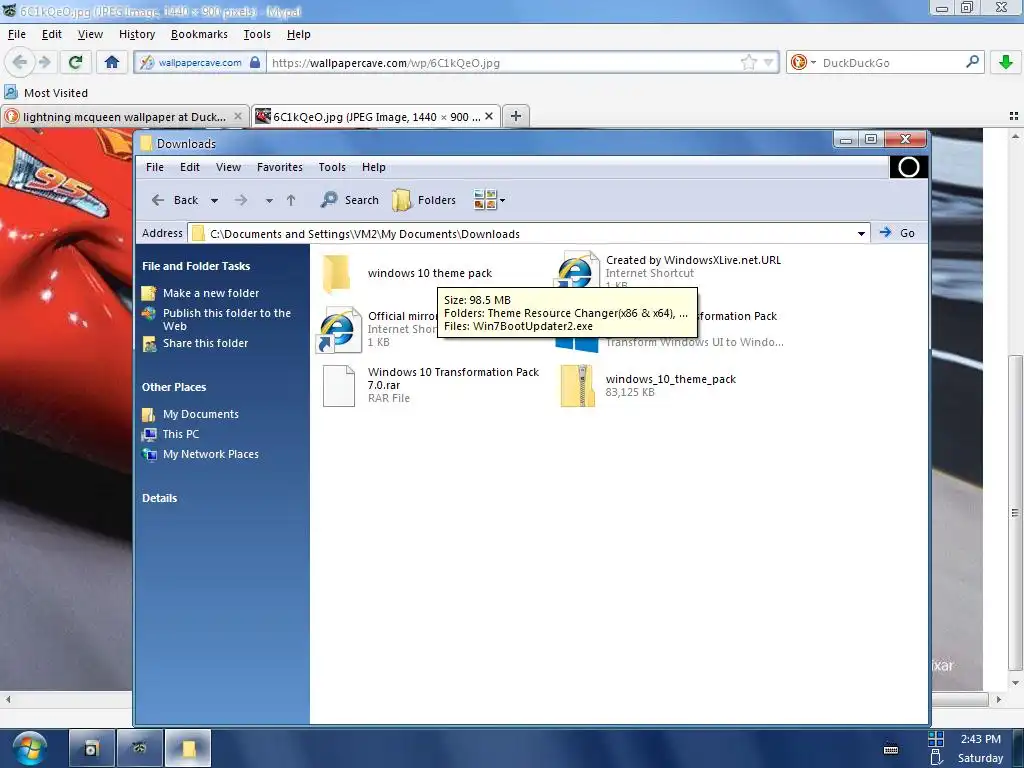Switch to lightning mcqueen wallpaper tab
Screen dimensions: 1024x768
pos(124,116)
